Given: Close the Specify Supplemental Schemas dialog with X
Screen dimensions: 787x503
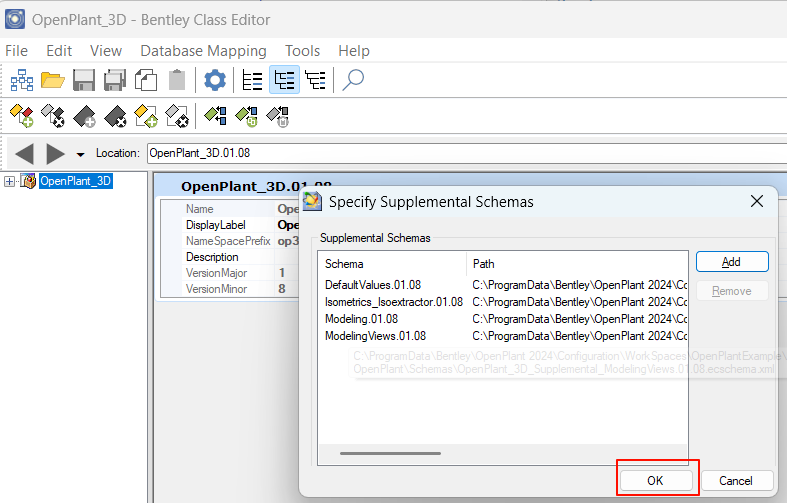Looking at the screenshot, I should pyautogui.click(x=757, y=202).
